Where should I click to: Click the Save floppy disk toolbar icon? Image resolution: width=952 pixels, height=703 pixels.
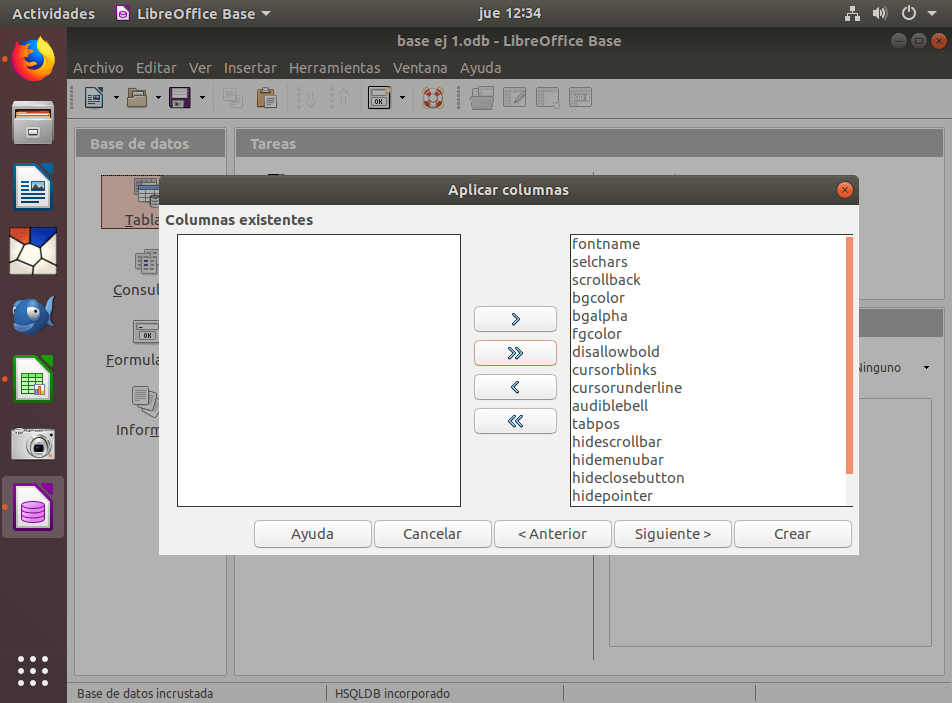pyautogui.click(x=180, y=98)
